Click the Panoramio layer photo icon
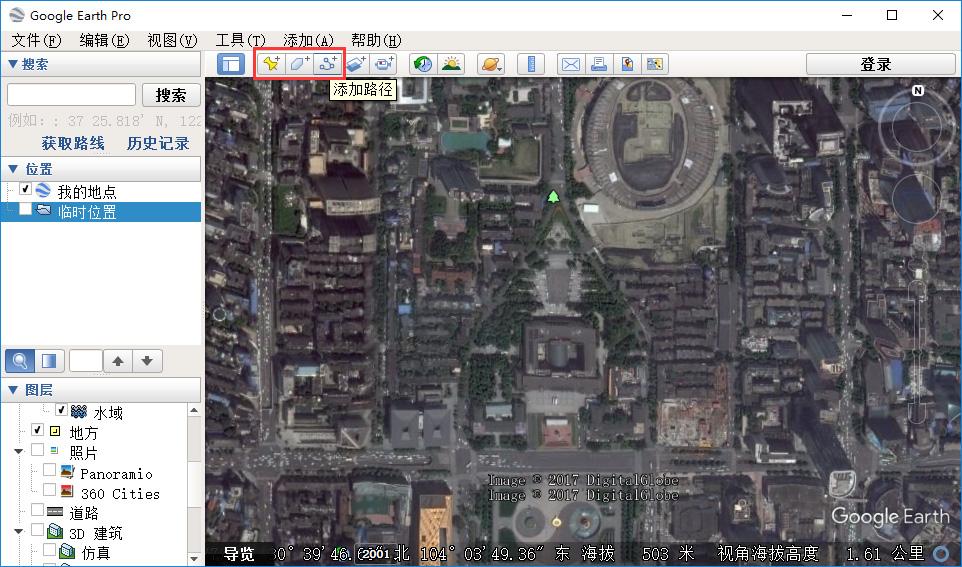 (x=67, y=472)
